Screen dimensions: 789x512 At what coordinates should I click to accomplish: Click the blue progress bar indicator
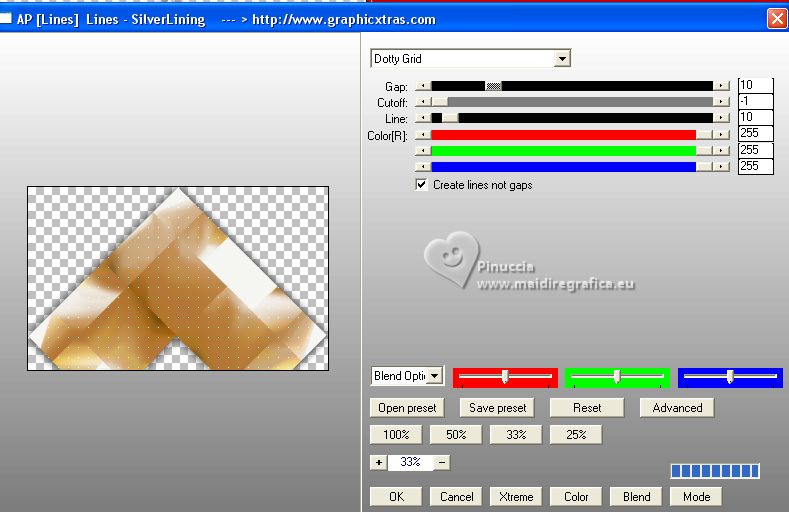point(715,471)
